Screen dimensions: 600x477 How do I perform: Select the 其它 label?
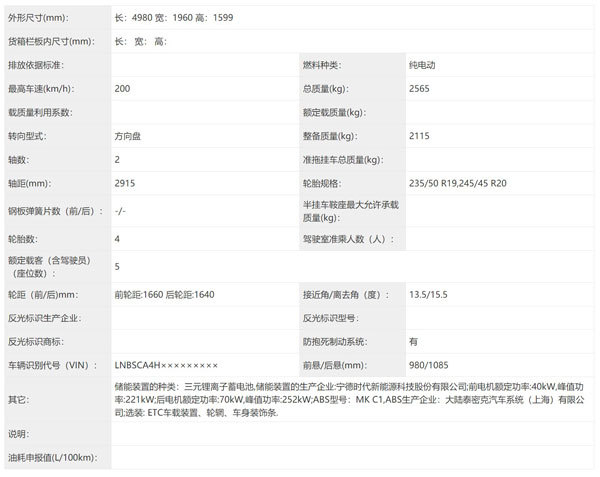pyautogui.click(x=19, y=400)
